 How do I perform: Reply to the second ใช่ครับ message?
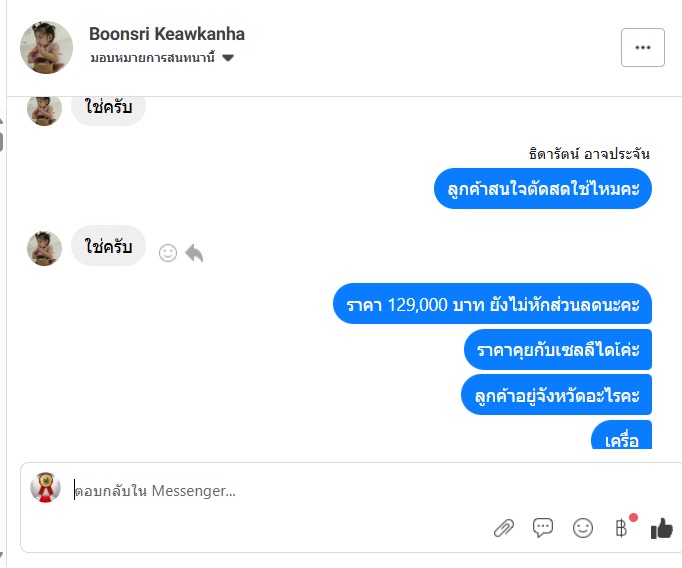click(194, 253)
